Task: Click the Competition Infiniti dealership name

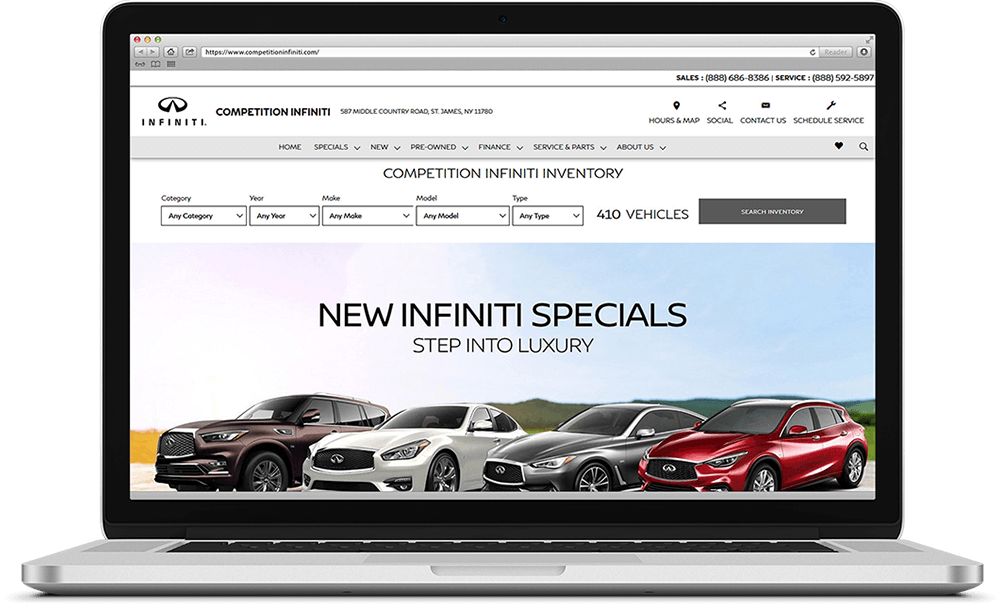Action: coord(273,112)
